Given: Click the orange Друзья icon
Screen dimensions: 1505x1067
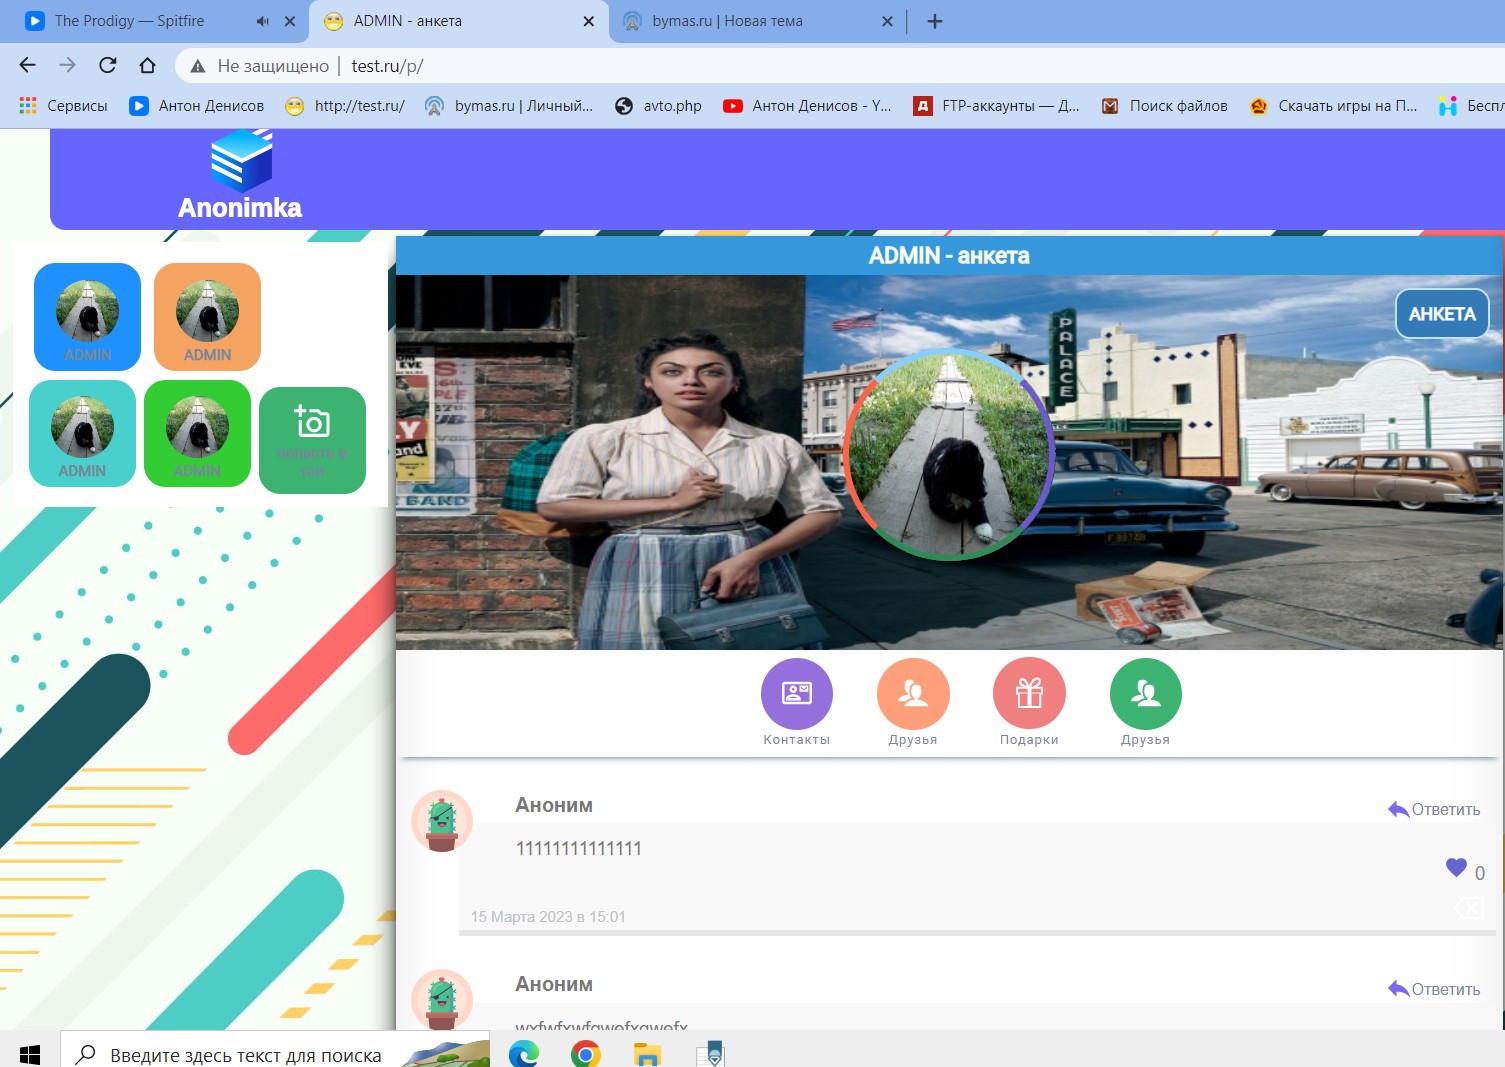Looking at the screenshot, I should pos(912,694).
